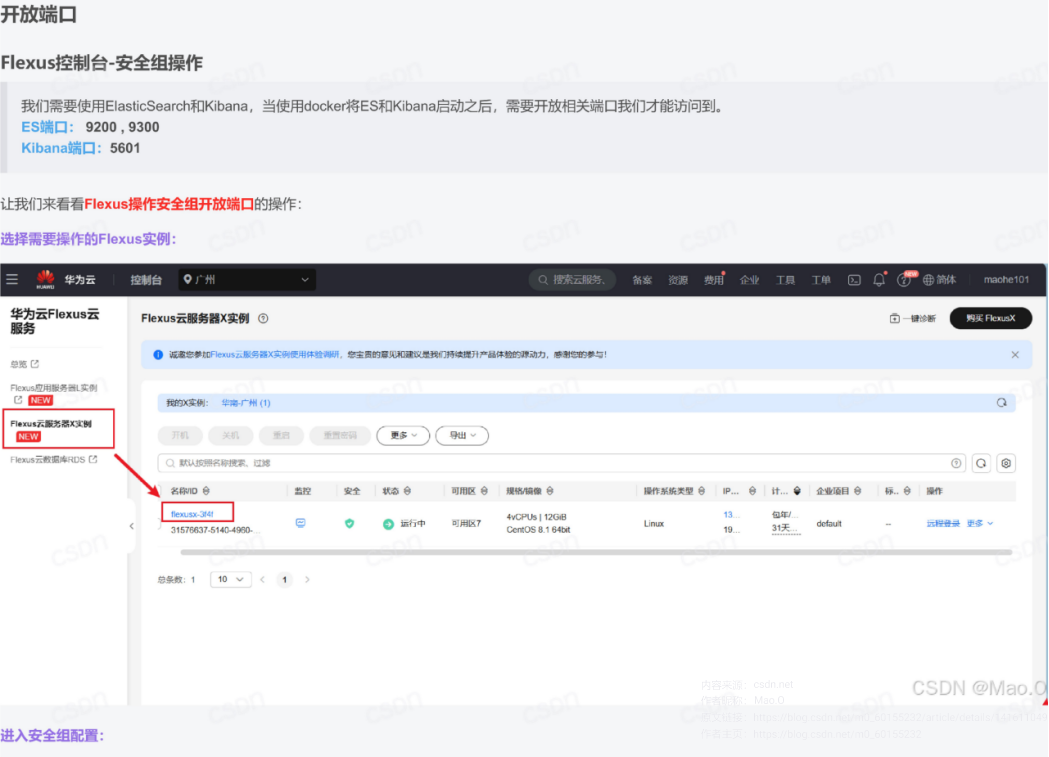
Task: Expand 更多 in the flexusx-3f4f operations column
Action: (980, 524)
